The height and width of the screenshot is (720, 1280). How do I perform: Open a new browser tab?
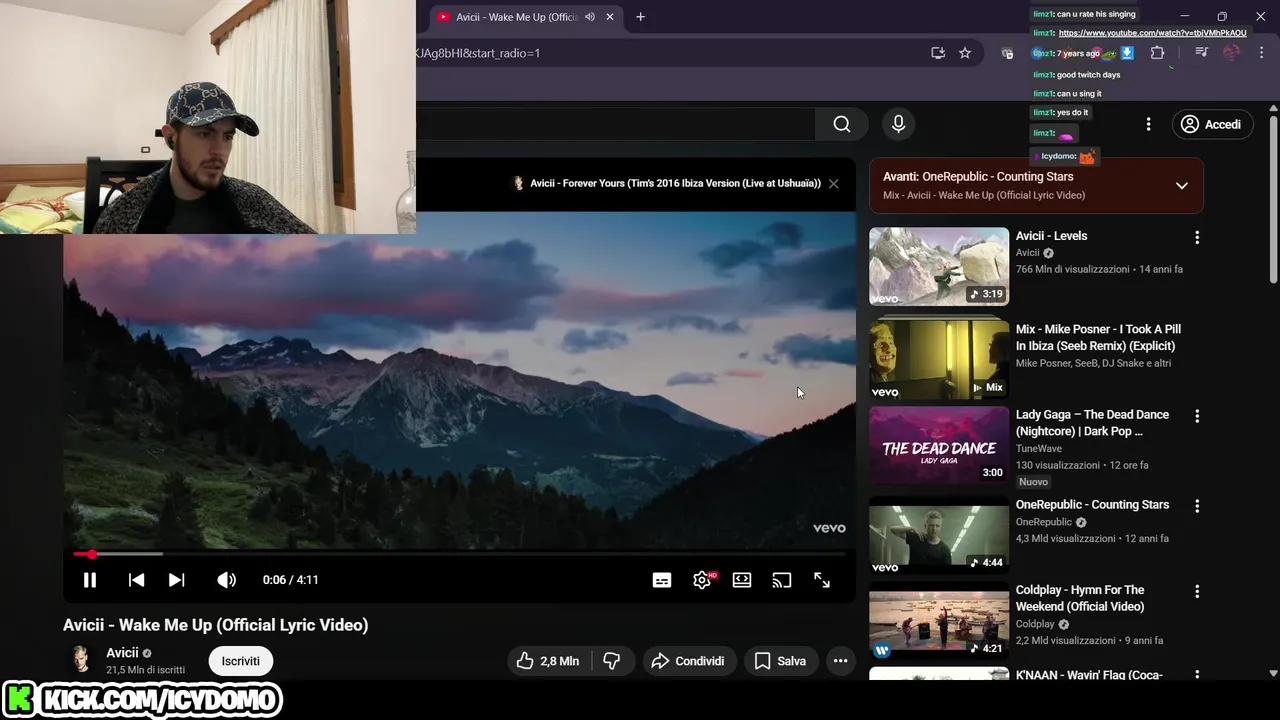[x=640, y=17]
